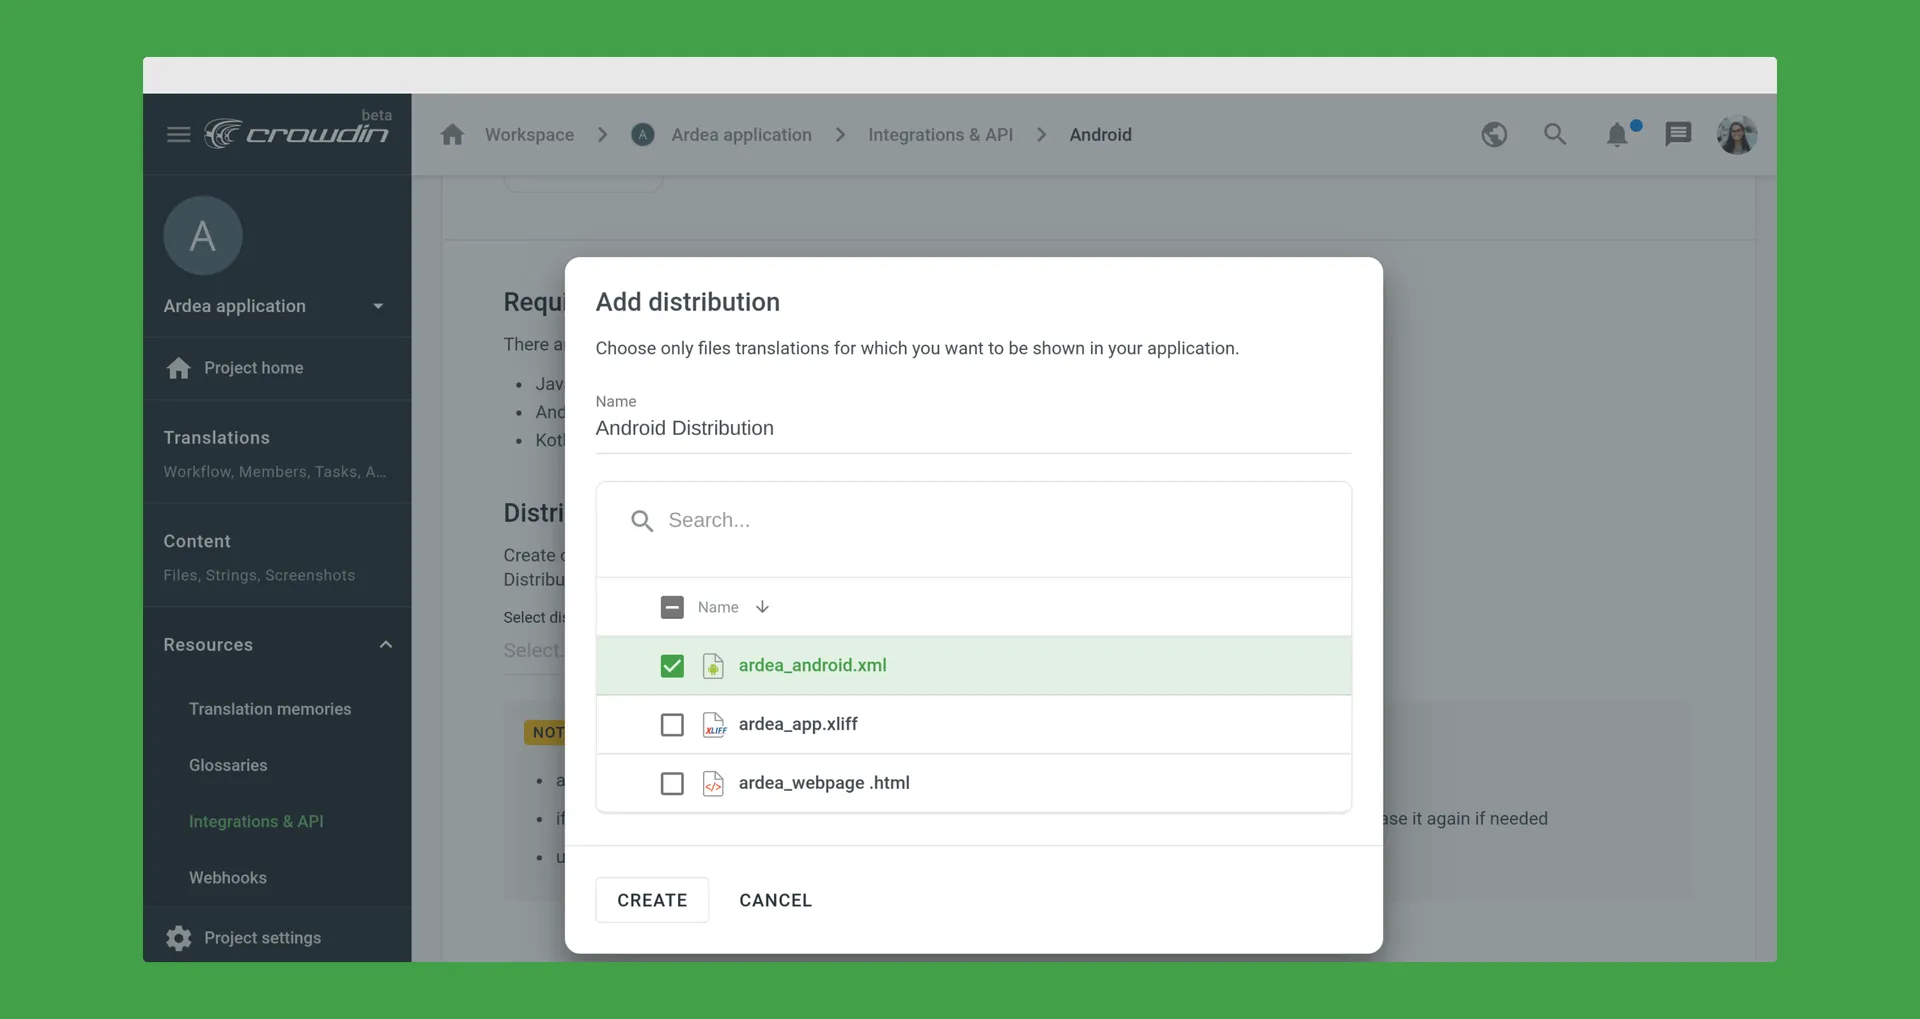Image resolution: width=1920 pixels, height=1019 pixels.
Task: Open the search magnifier in the top bar
Action: pos(1554,134)
